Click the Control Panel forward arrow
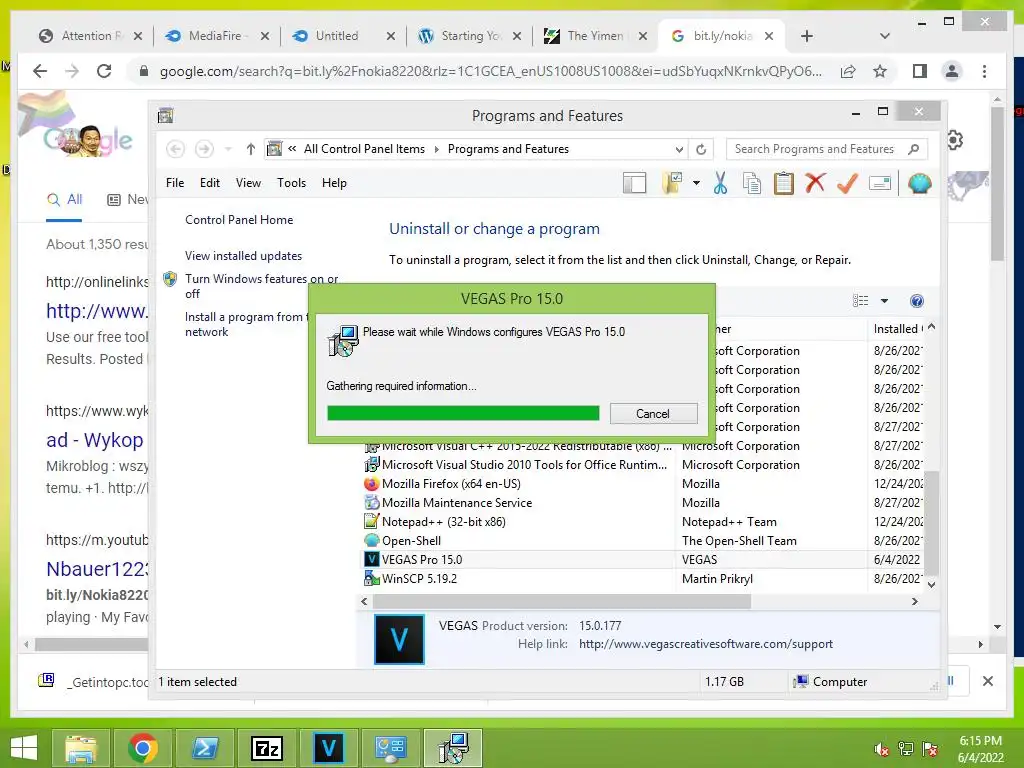1024x768 pixels. [x=204, y=149]
